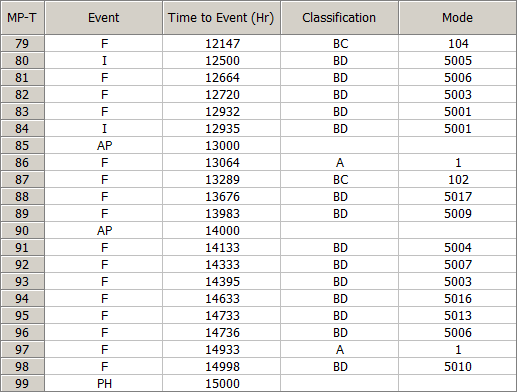
Task: Select the Classification column header
Action: (339, 18)
